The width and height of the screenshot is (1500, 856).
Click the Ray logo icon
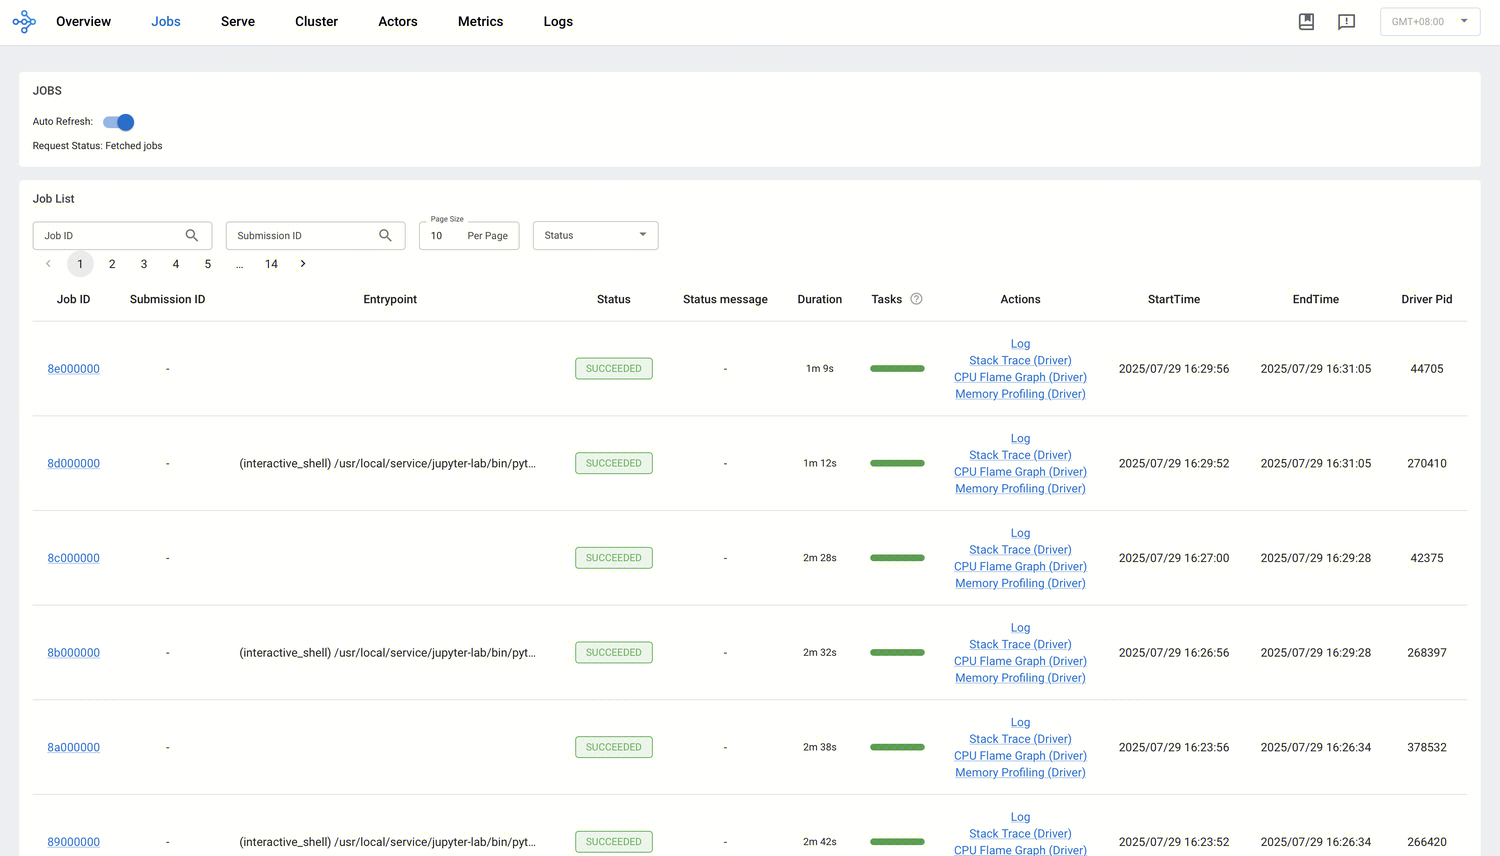24,21
